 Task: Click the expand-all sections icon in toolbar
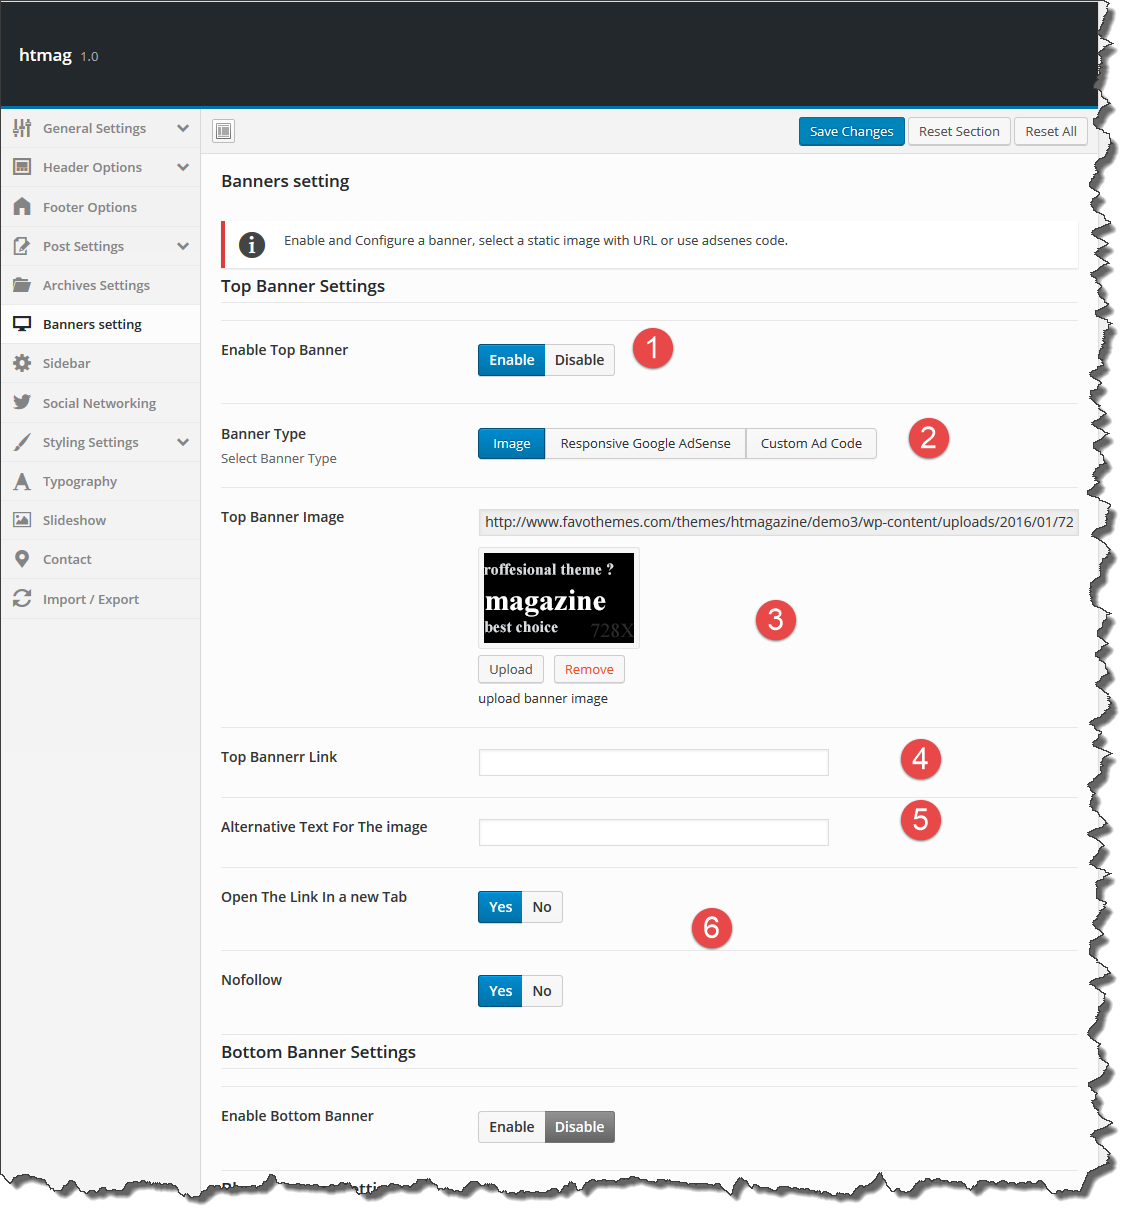tap(224, 131)
